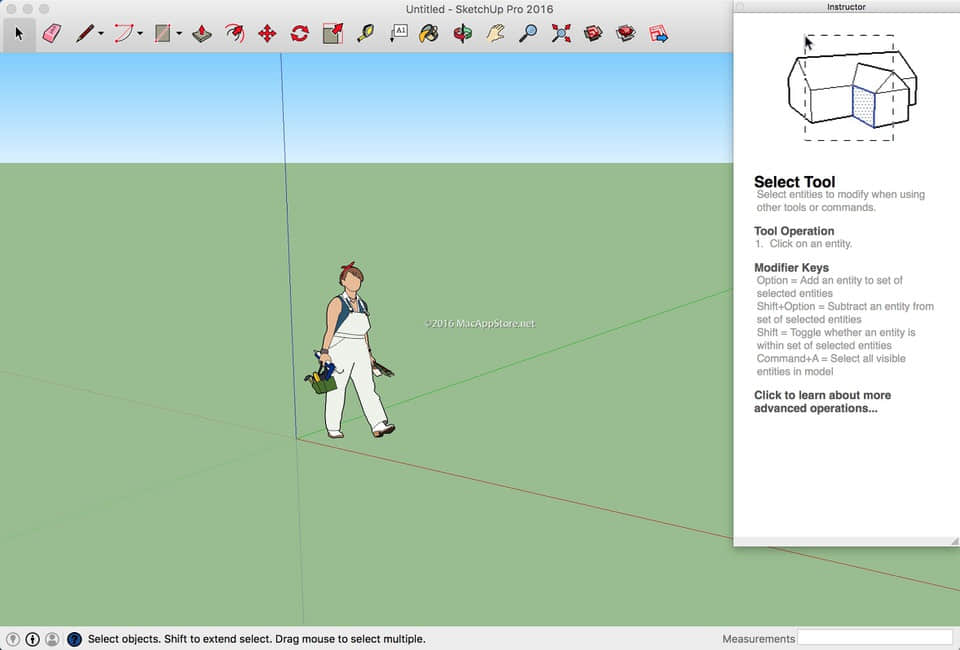Open the Arc tool dropdown arrow
960x650 pixels.
pos(140,34)
